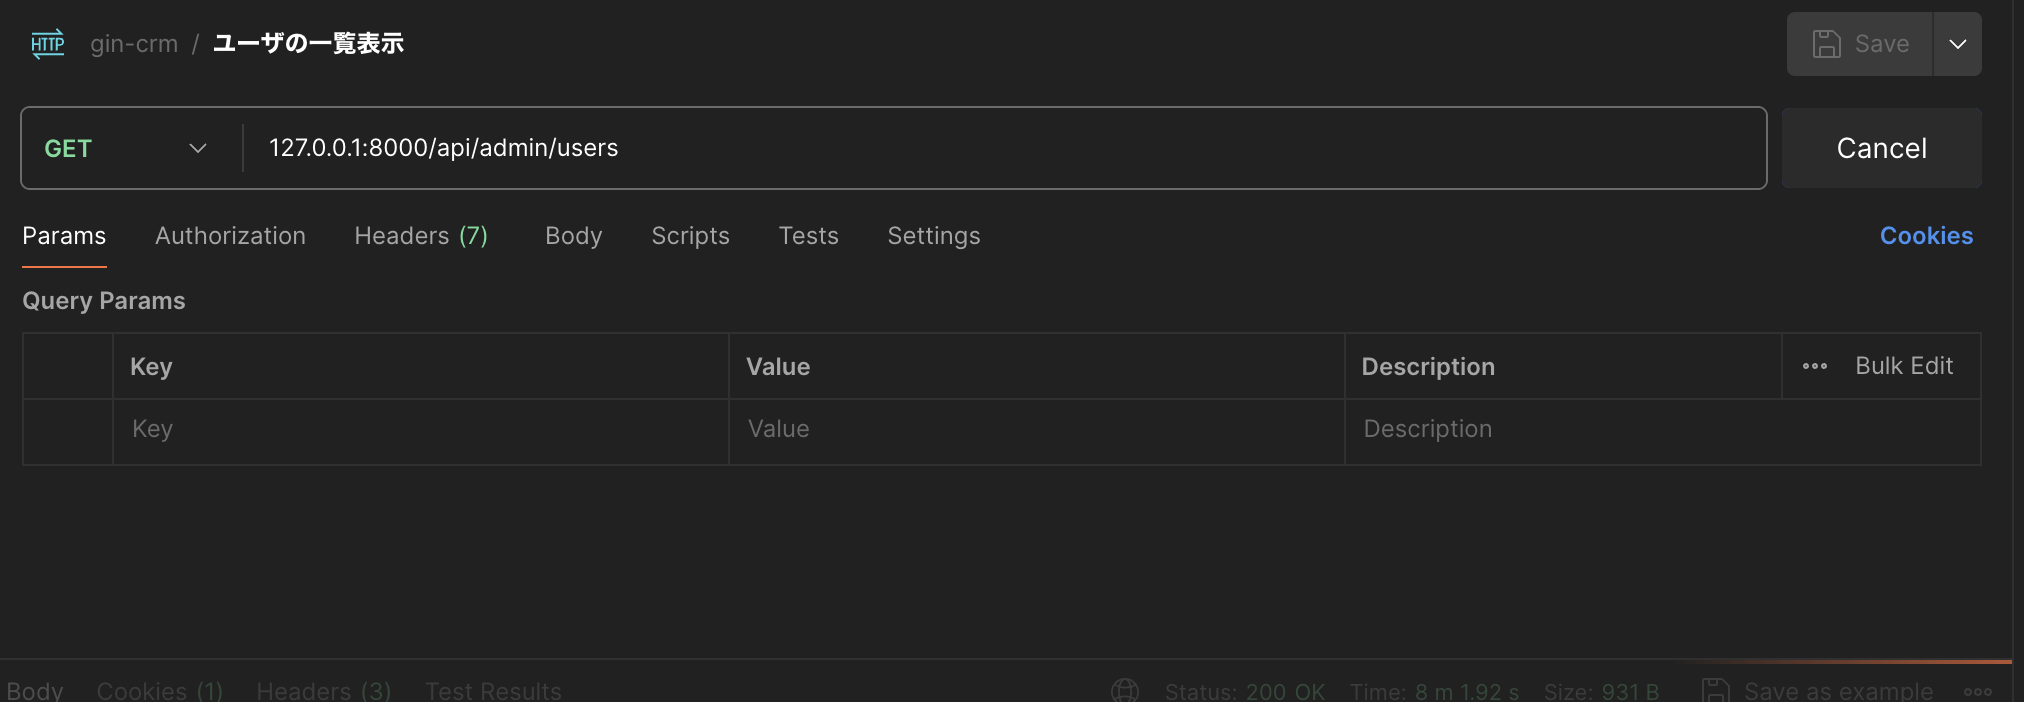This screenshot has height=702, width=2024.
Task: Switch to the Authorization tab
Action: [x=230, y=236]
